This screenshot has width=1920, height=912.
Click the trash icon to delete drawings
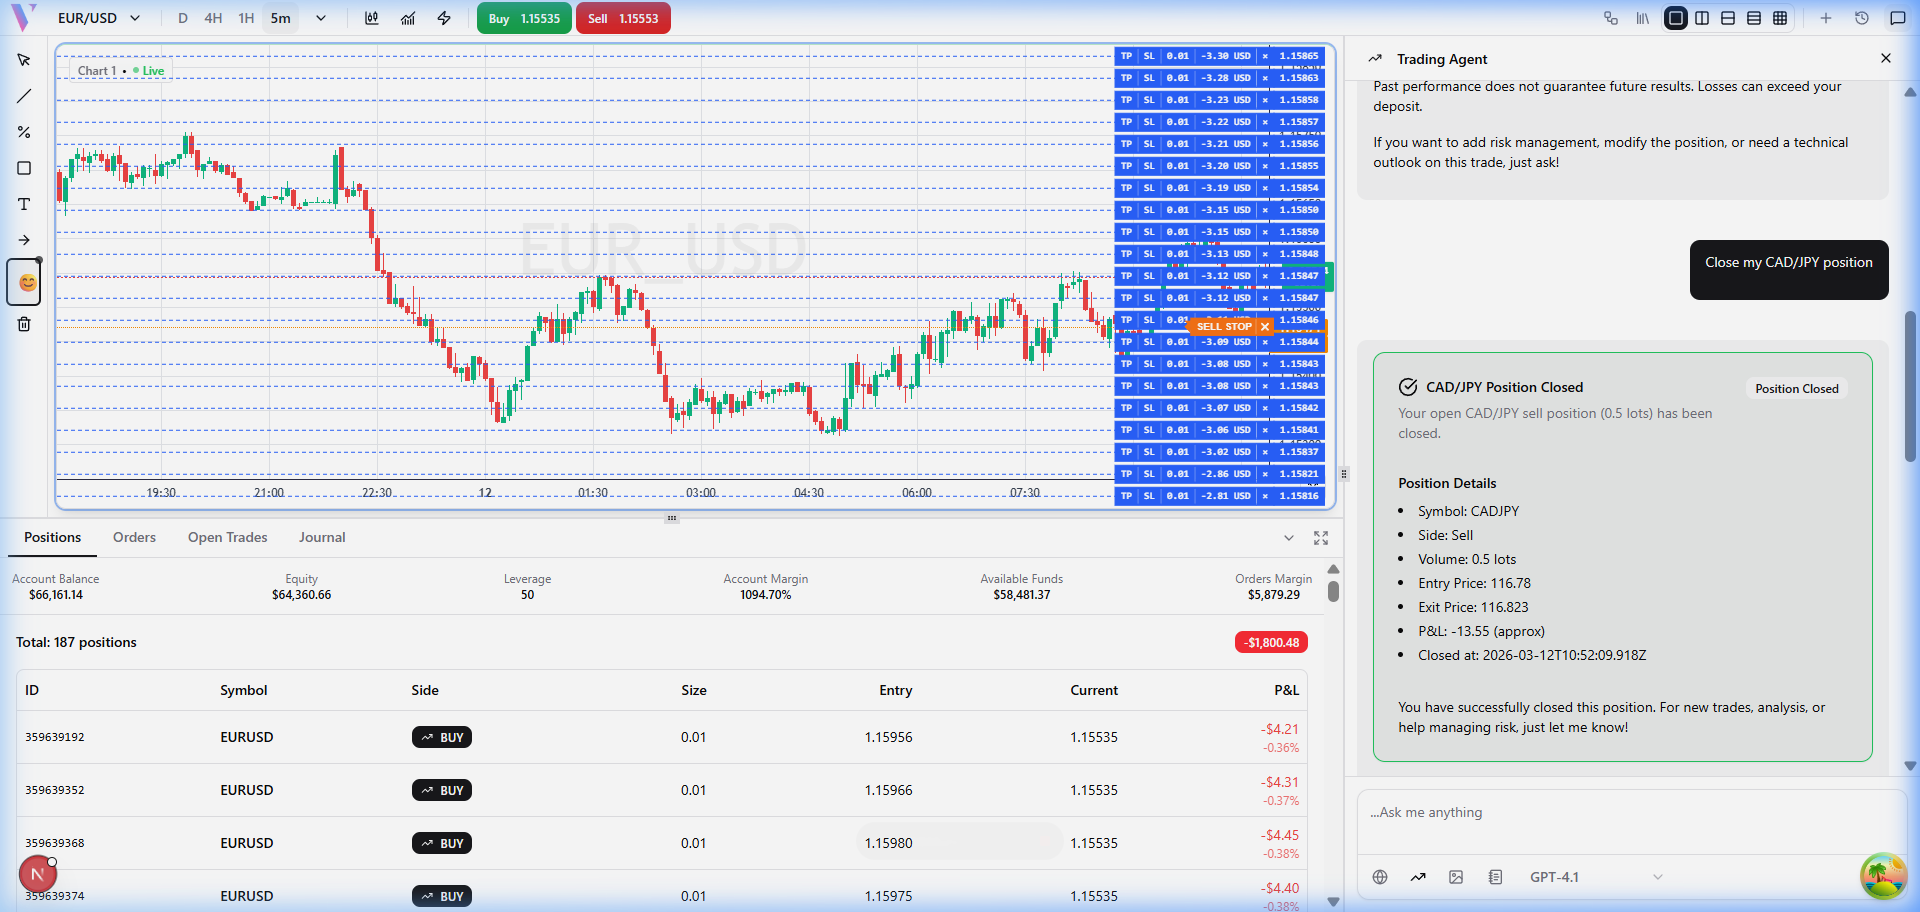pyautogui.click(x=24, y=324)
